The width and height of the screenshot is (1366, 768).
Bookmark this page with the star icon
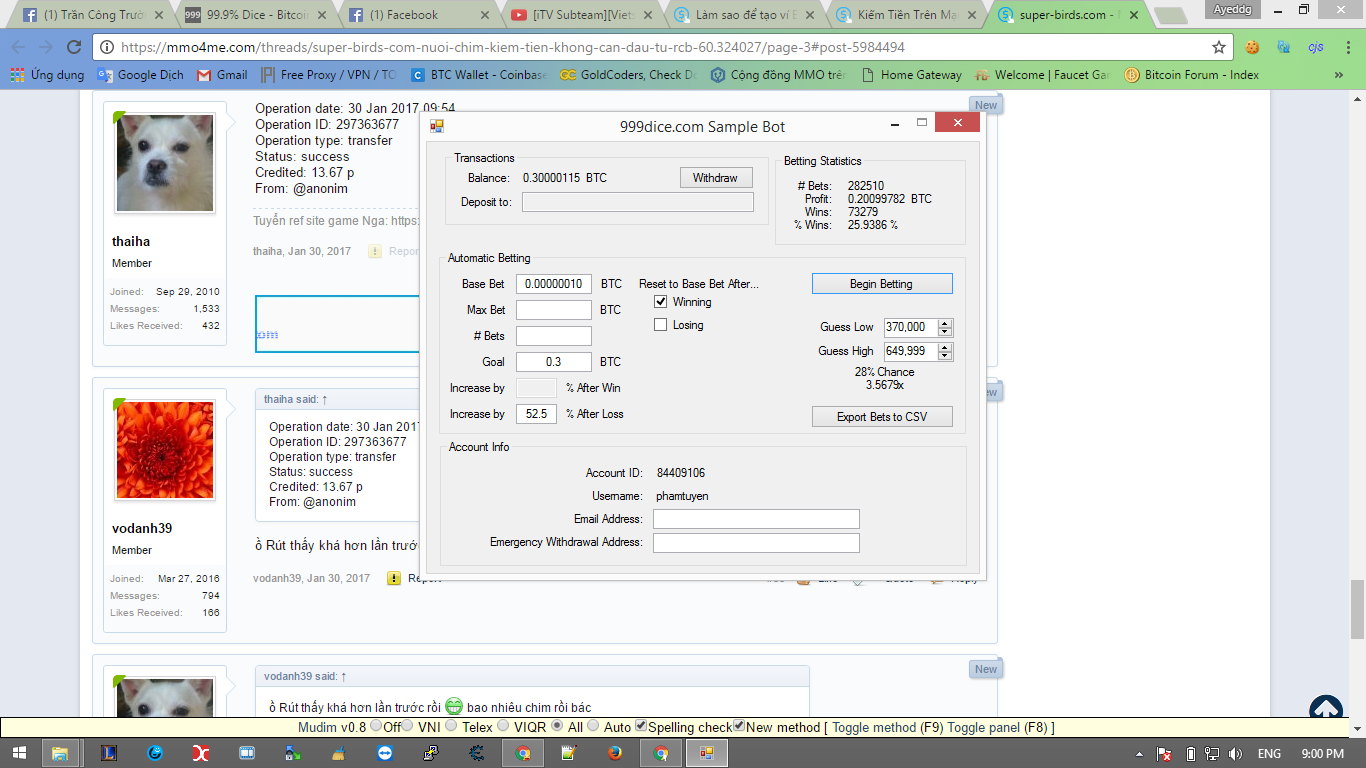1219,47
